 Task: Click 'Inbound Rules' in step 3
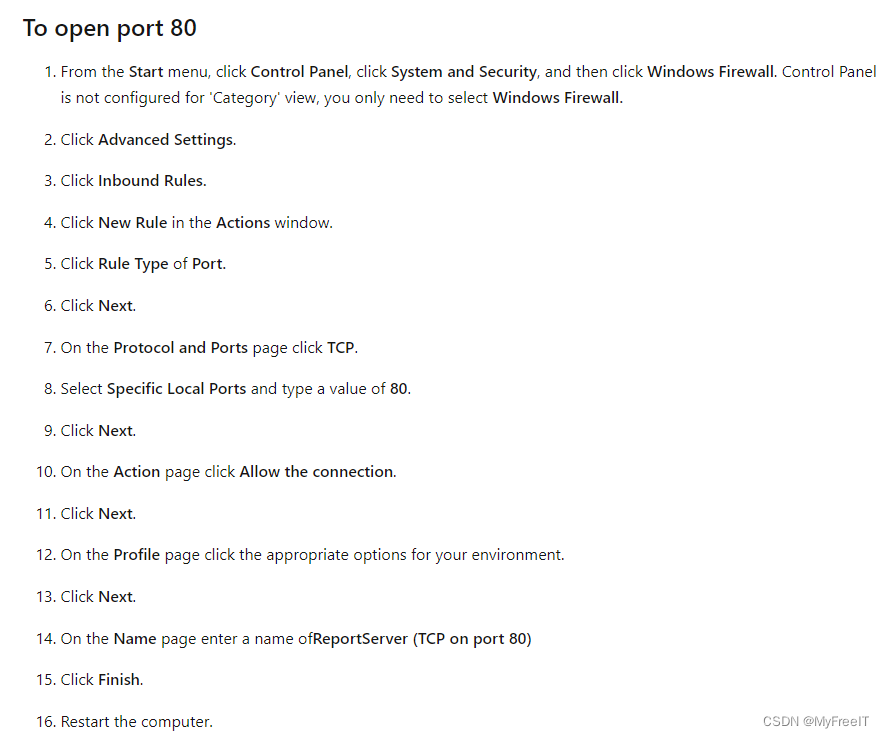151,180
